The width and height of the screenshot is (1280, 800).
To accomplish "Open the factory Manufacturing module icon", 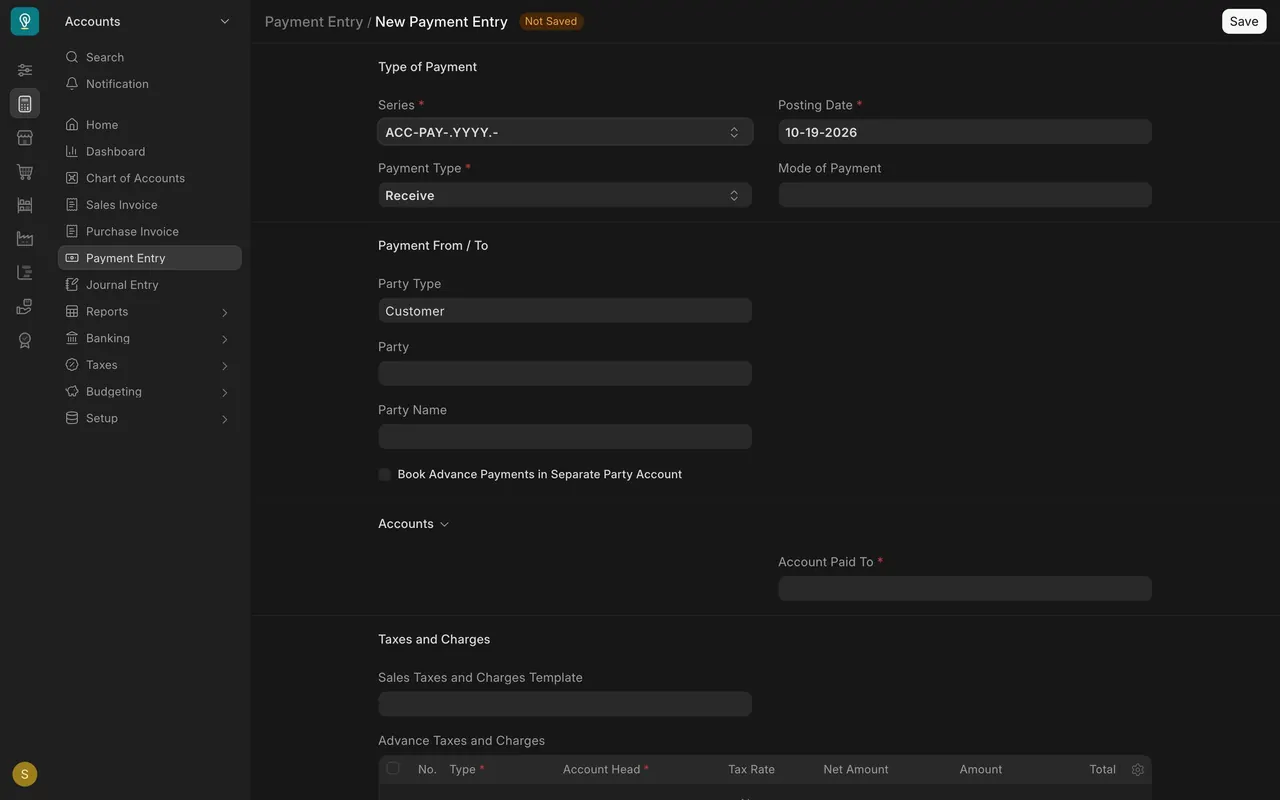I will click(25, 239).
